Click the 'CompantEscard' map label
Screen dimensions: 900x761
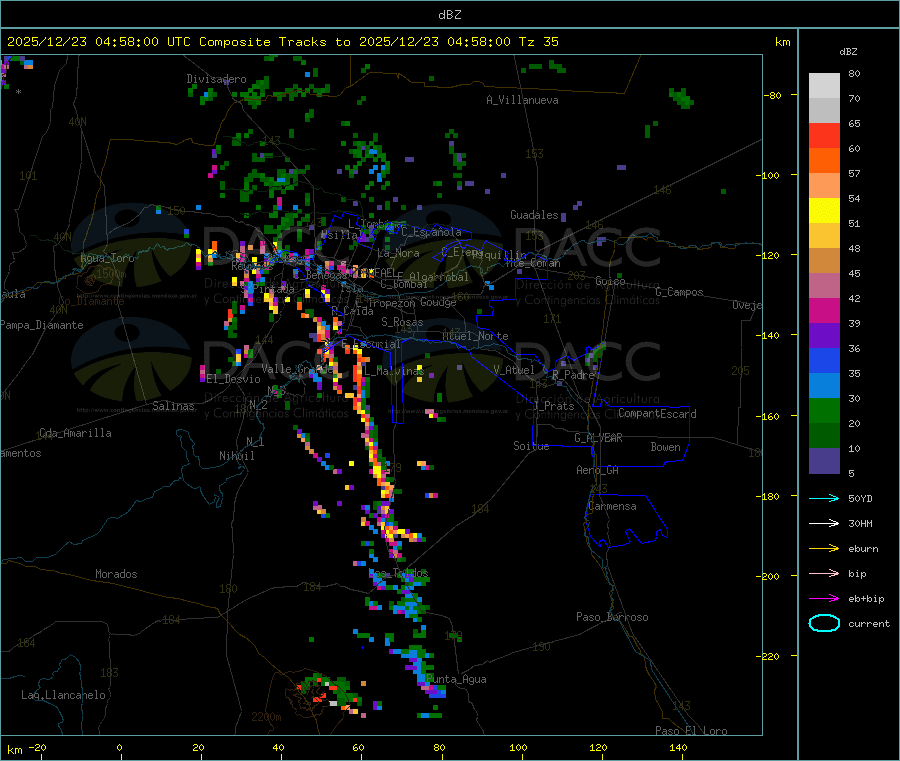[x=657, y=413]
